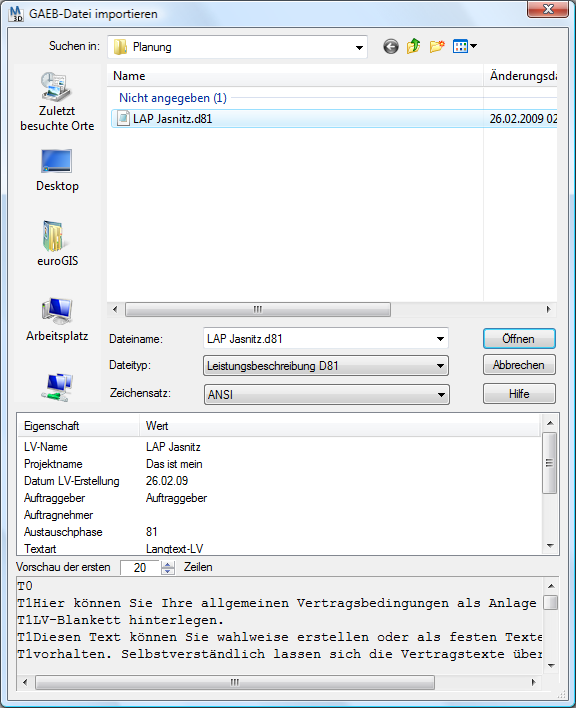This screenshot has height=708, width=576.
Task: Select the Auftragnehmer property row
Action: coord(280,515)
